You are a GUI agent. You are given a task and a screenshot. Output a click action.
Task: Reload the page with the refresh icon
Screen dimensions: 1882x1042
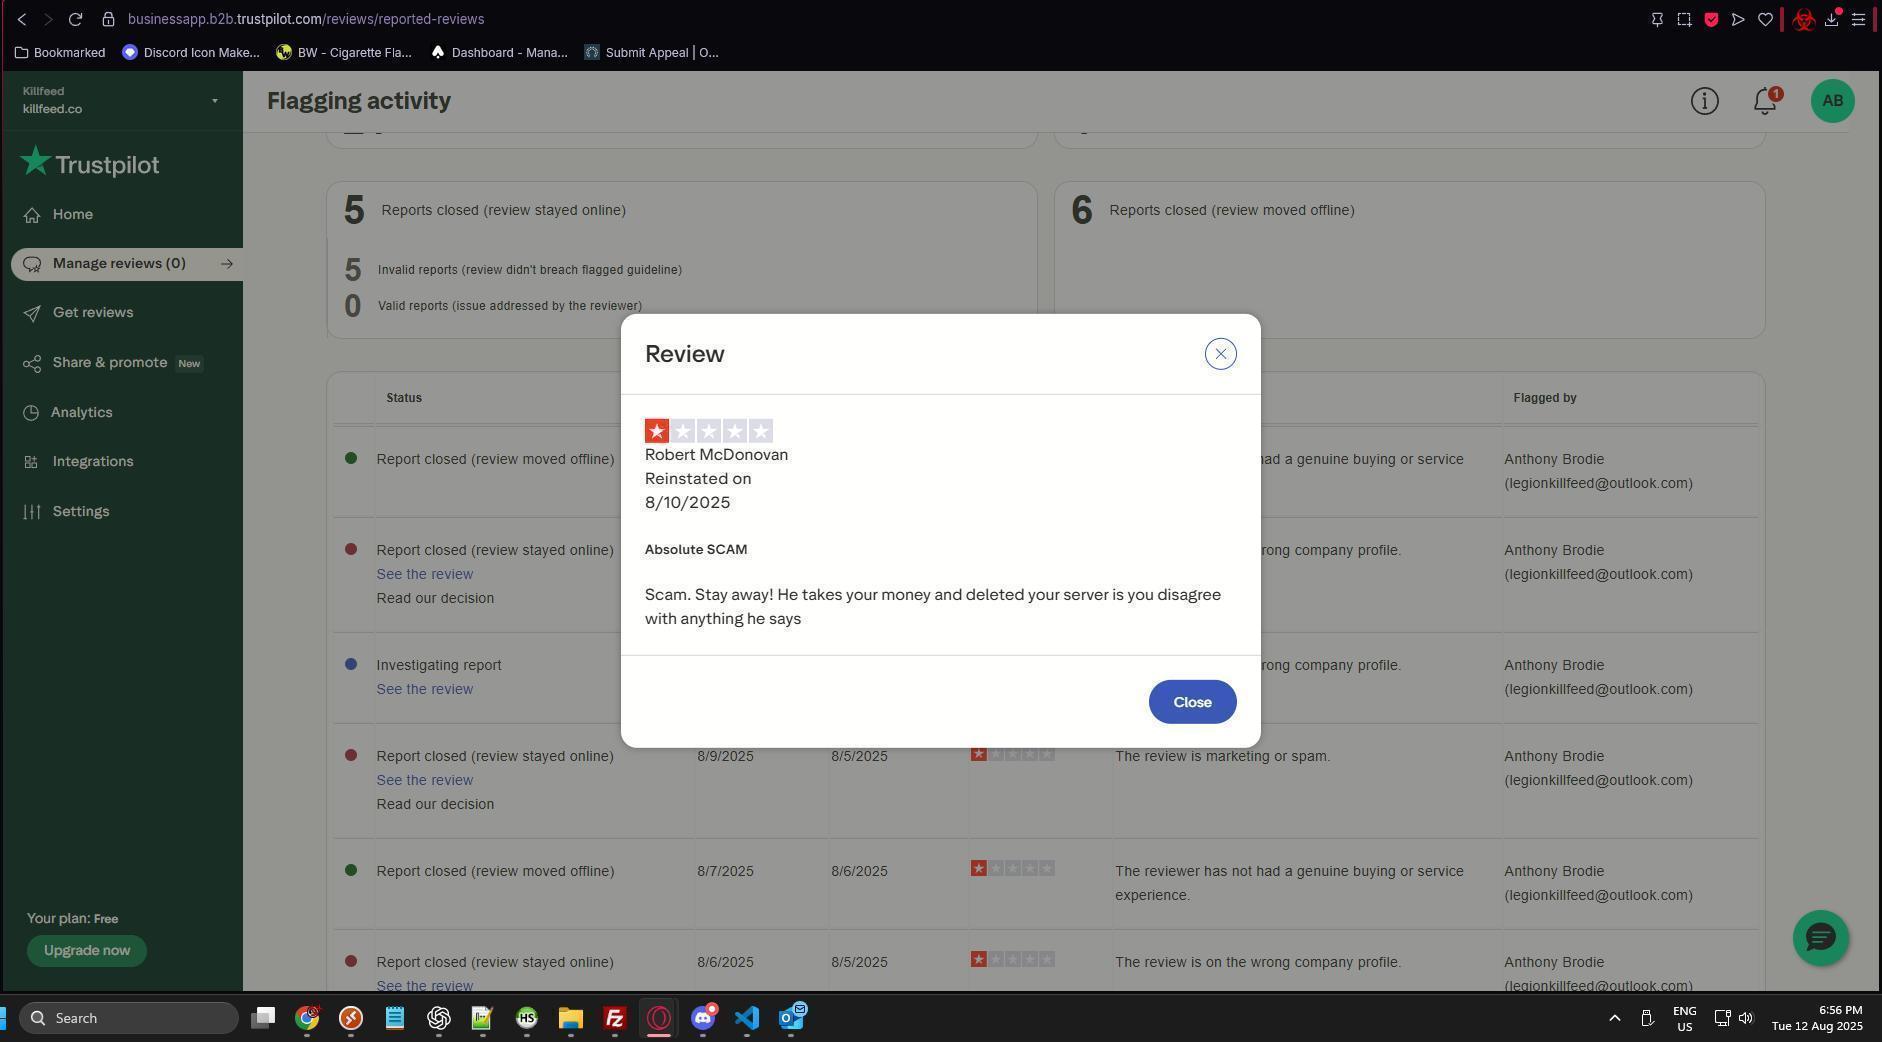[75, 19]
